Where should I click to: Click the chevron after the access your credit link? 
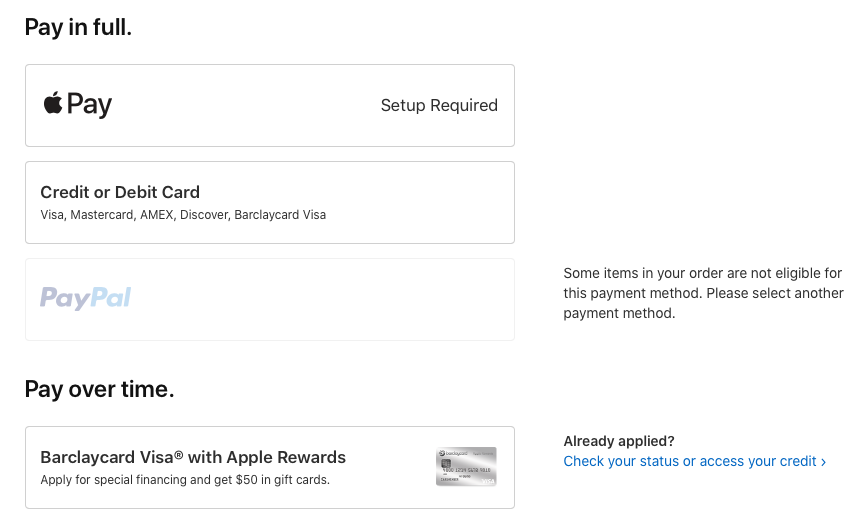(823, 462)
